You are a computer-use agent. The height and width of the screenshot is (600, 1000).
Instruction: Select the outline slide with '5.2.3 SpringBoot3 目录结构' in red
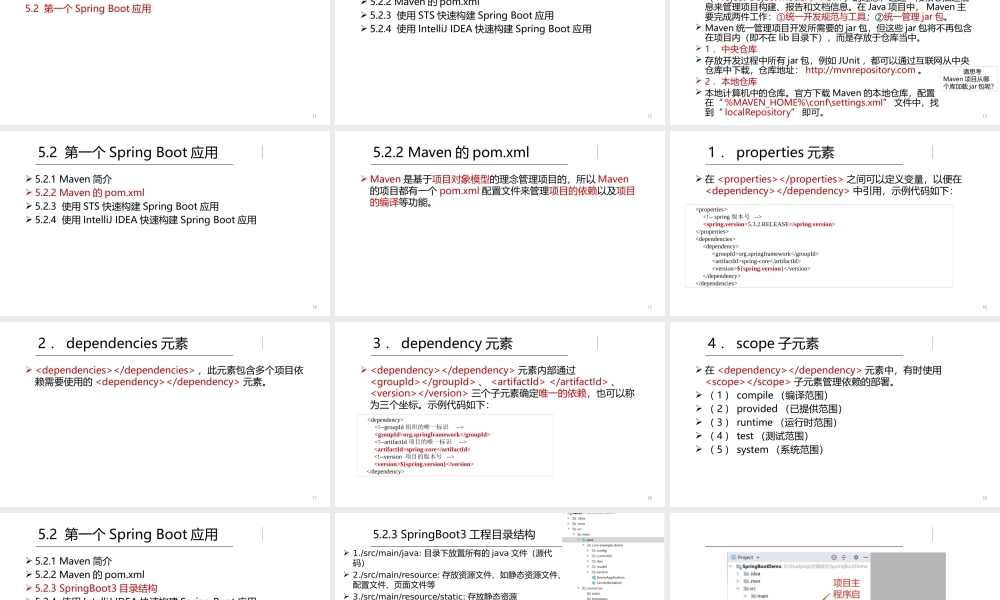pos(165,557)
